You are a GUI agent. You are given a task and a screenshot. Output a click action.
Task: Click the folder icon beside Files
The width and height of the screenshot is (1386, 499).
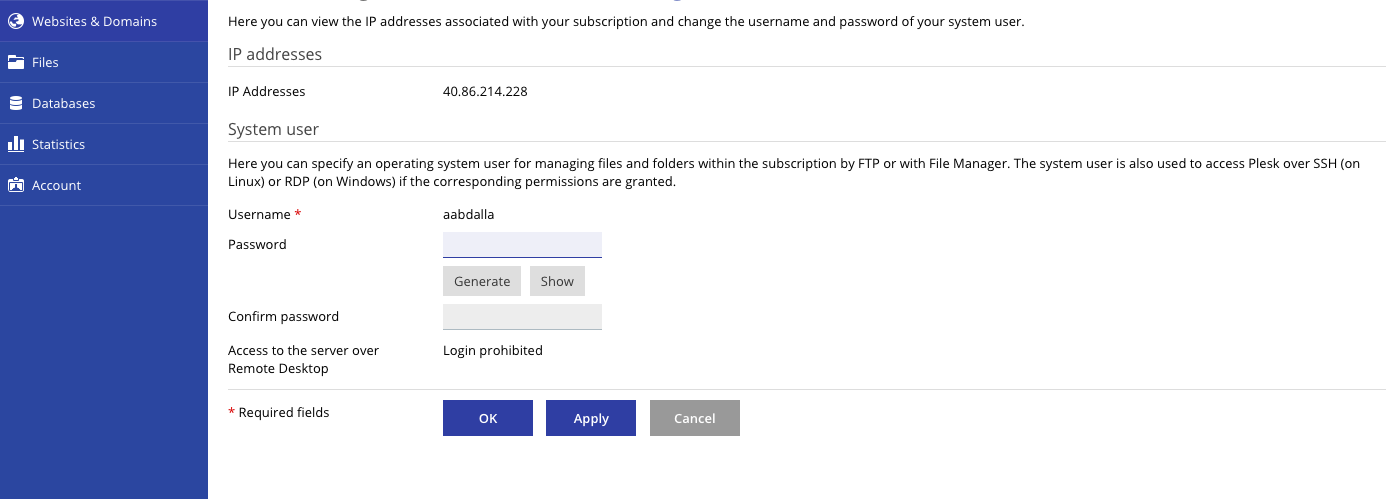(15, 62)
